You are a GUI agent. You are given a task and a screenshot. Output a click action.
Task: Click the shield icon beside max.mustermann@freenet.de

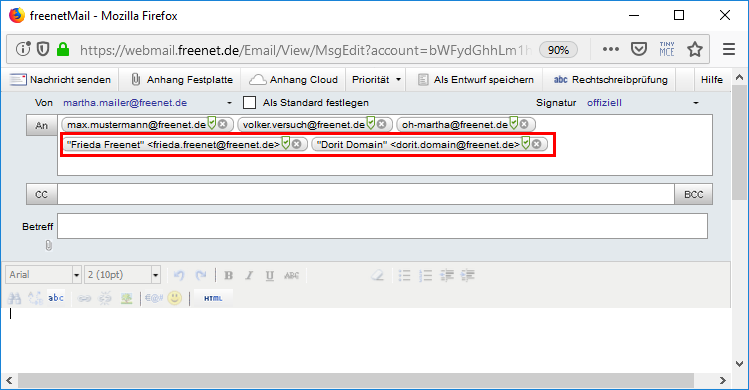click(212, 123)
